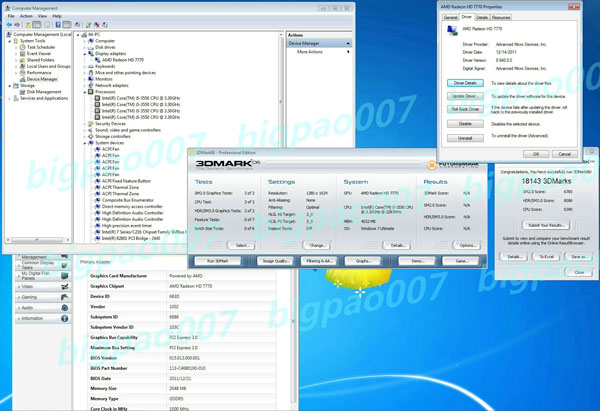Click Options button under Results

pyautogui.click(x=467, y=245)
